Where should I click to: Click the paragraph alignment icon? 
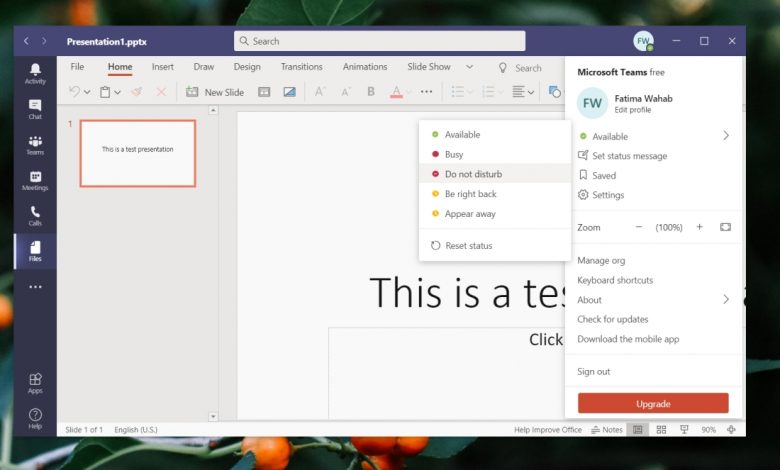[x=518, y=92]
